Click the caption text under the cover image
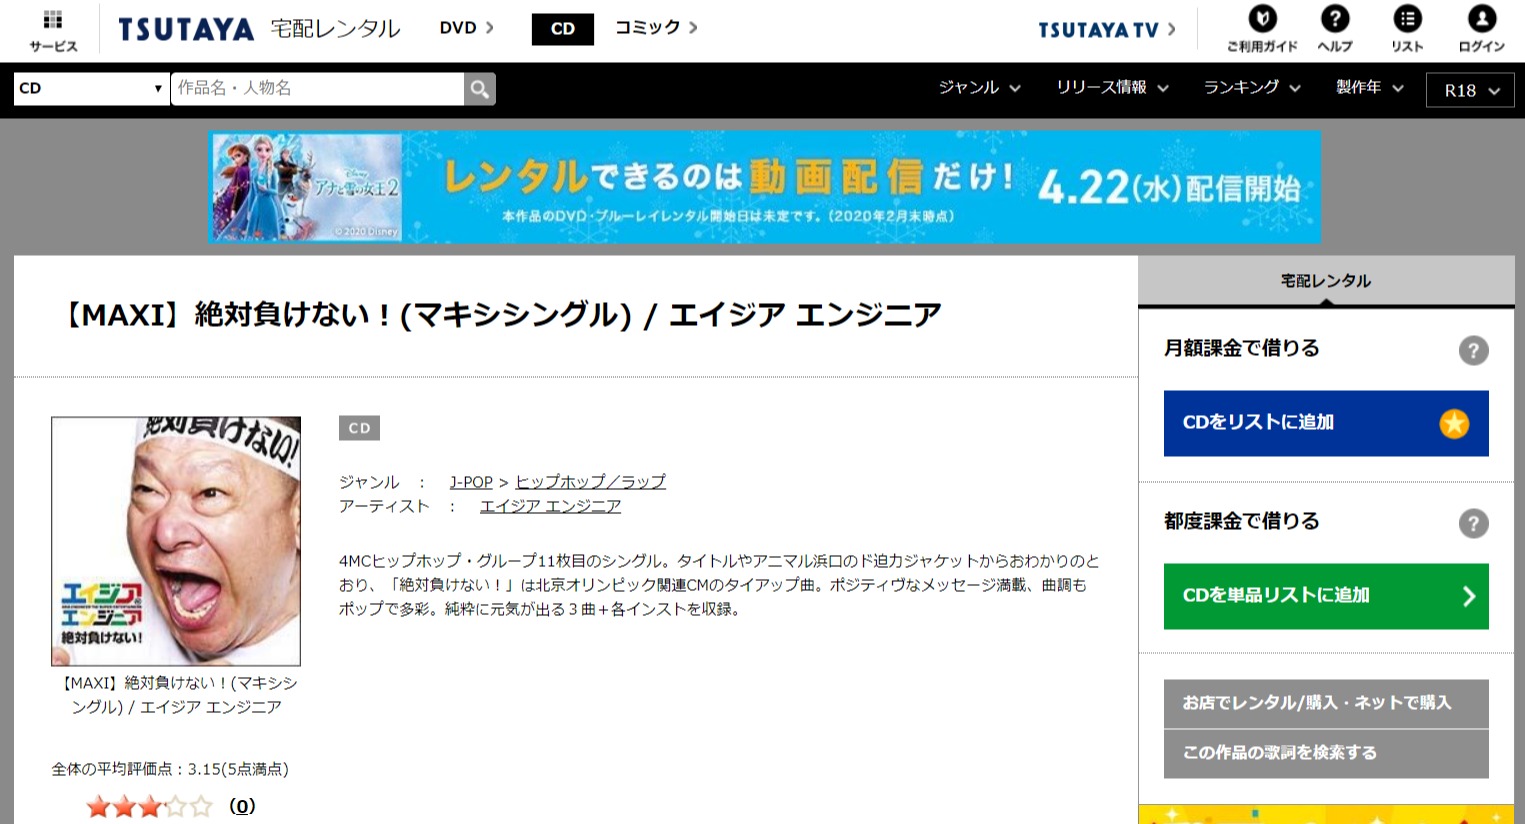Viewport: 1525px width, 824px height. click(x=176, y=695)
